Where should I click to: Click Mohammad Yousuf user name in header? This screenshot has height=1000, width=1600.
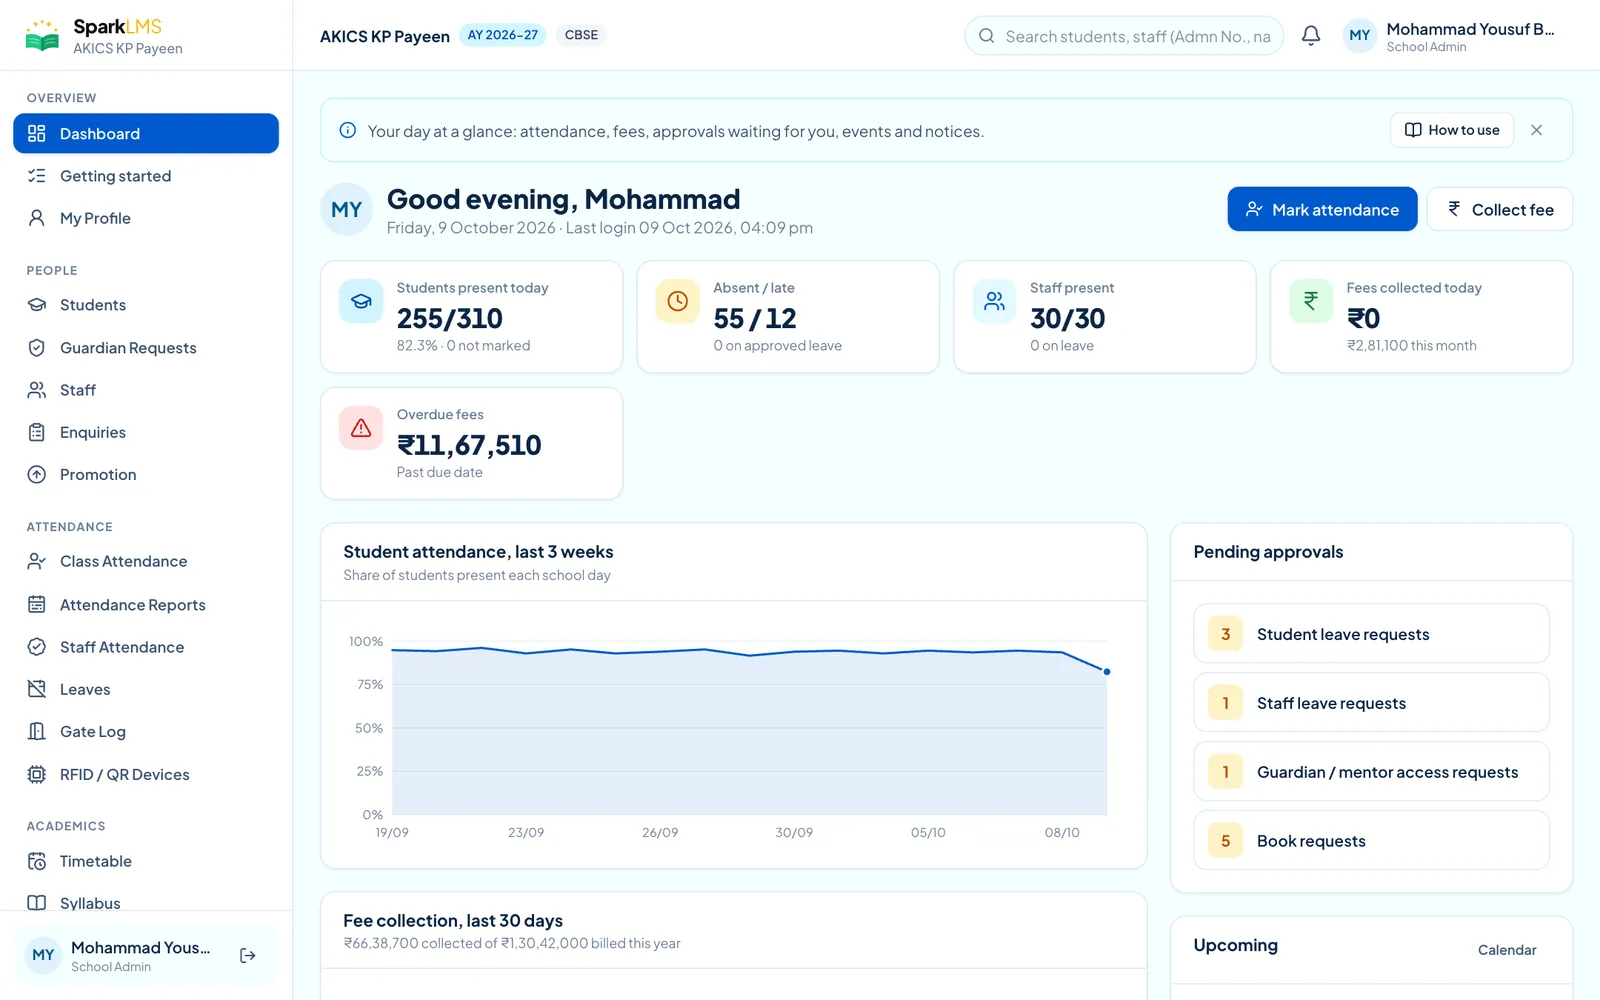click(x=1470, y=29)
